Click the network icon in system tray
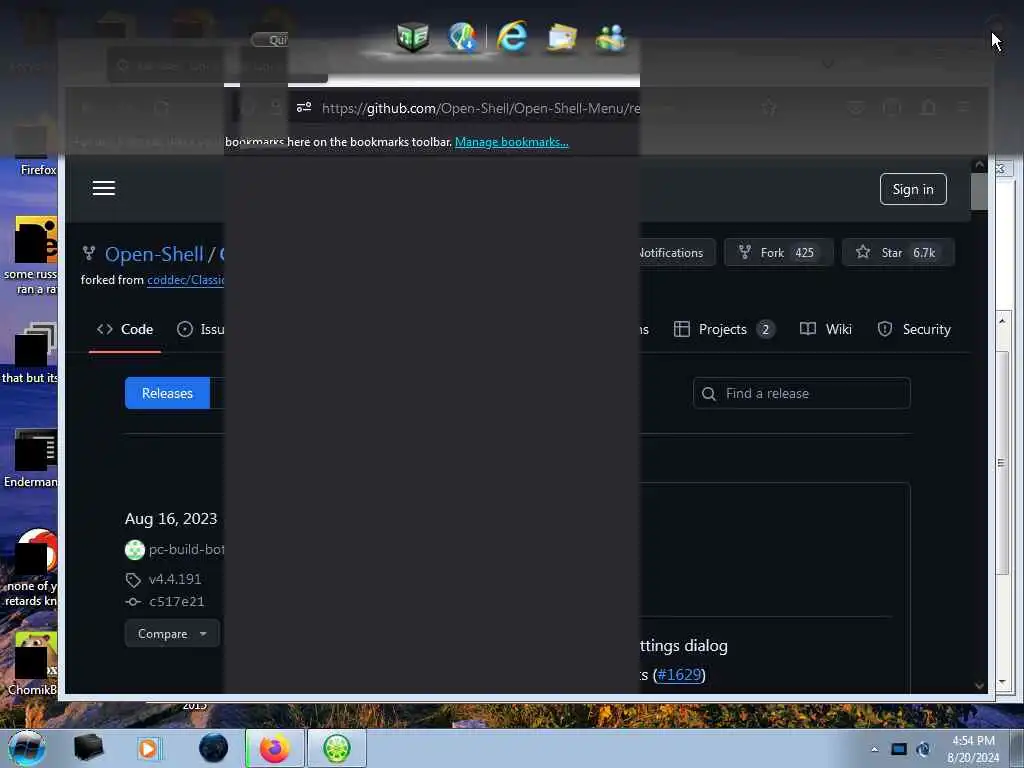1024x768 pixels. click(923, 749)
